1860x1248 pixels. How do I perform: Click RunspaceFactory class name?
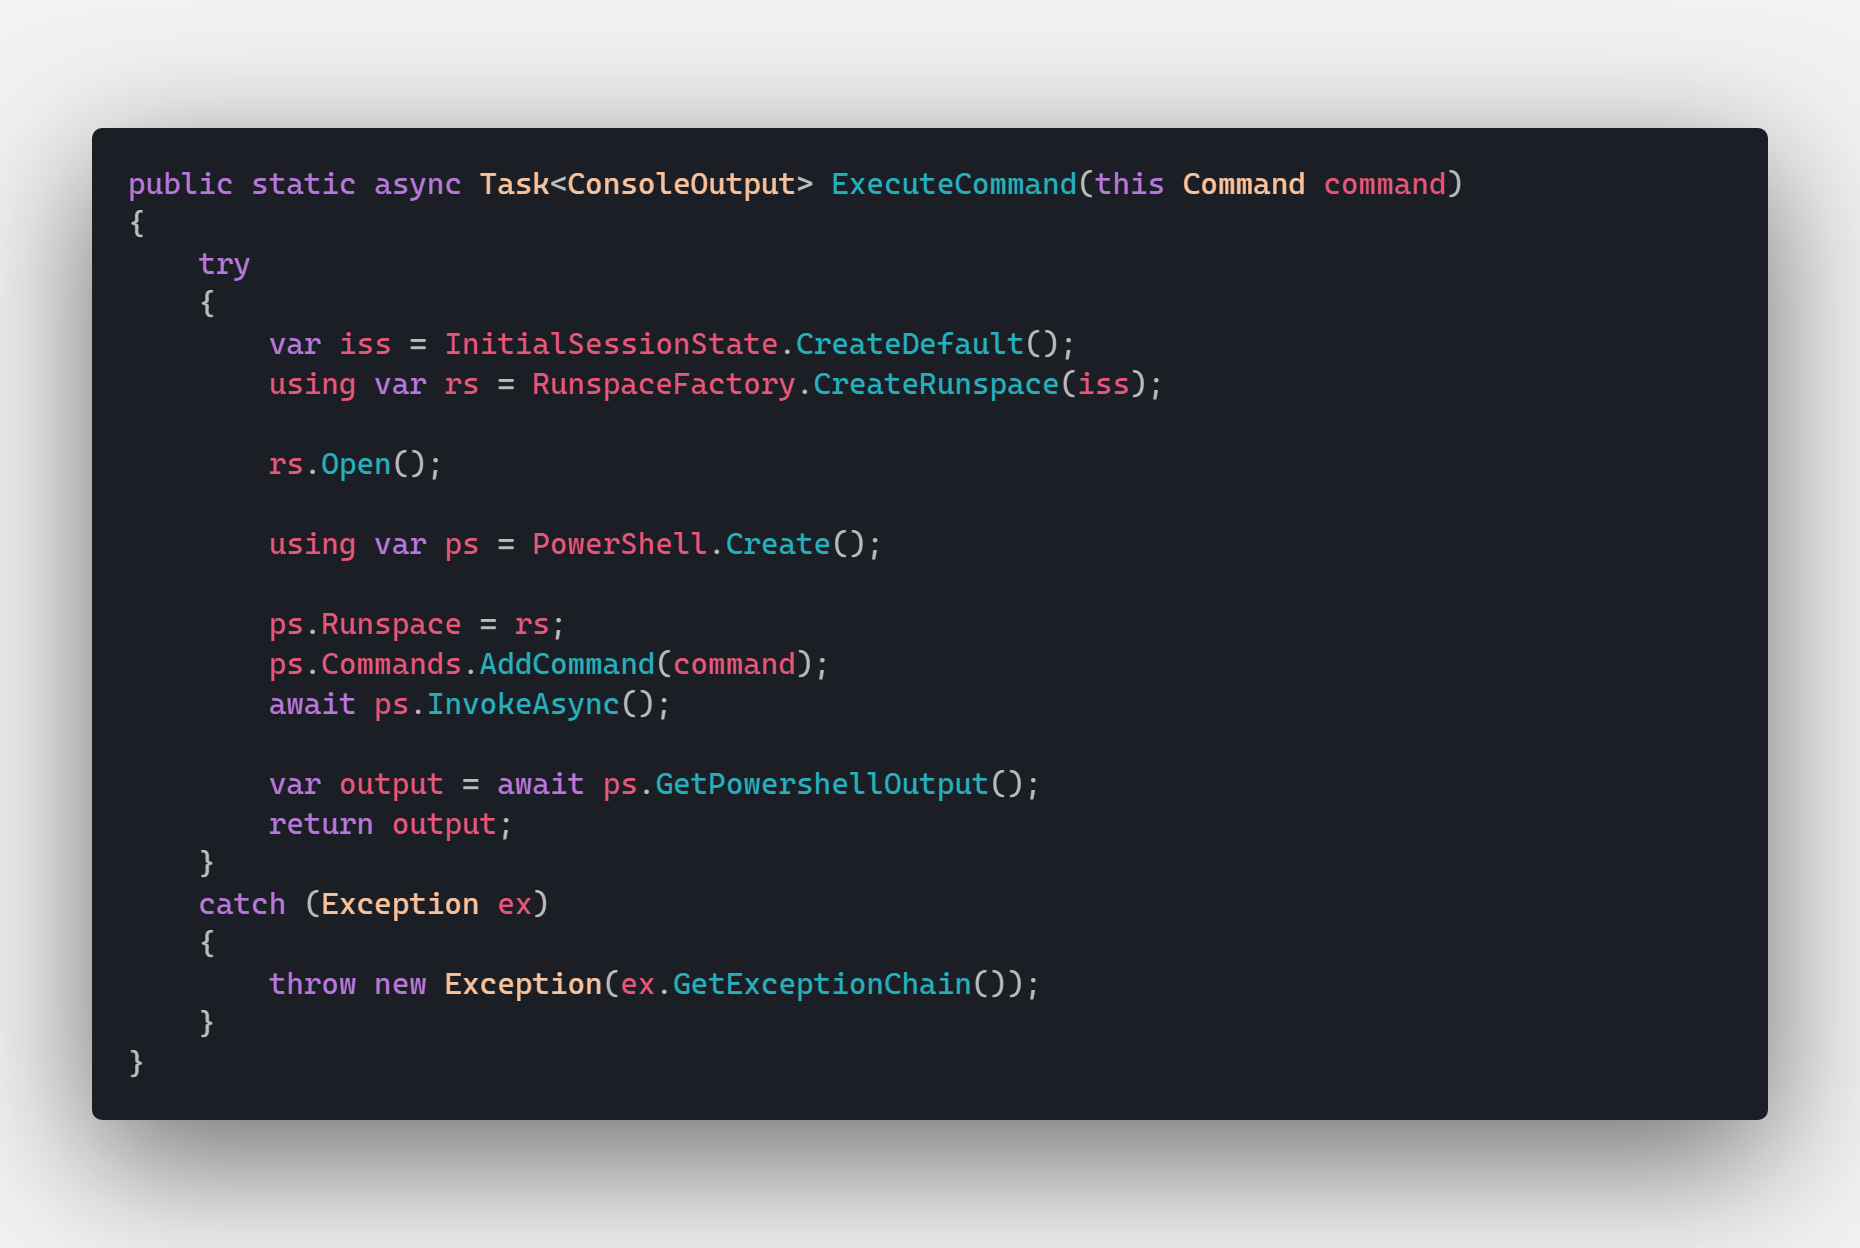pyautogui.click(x=664, y=384)
